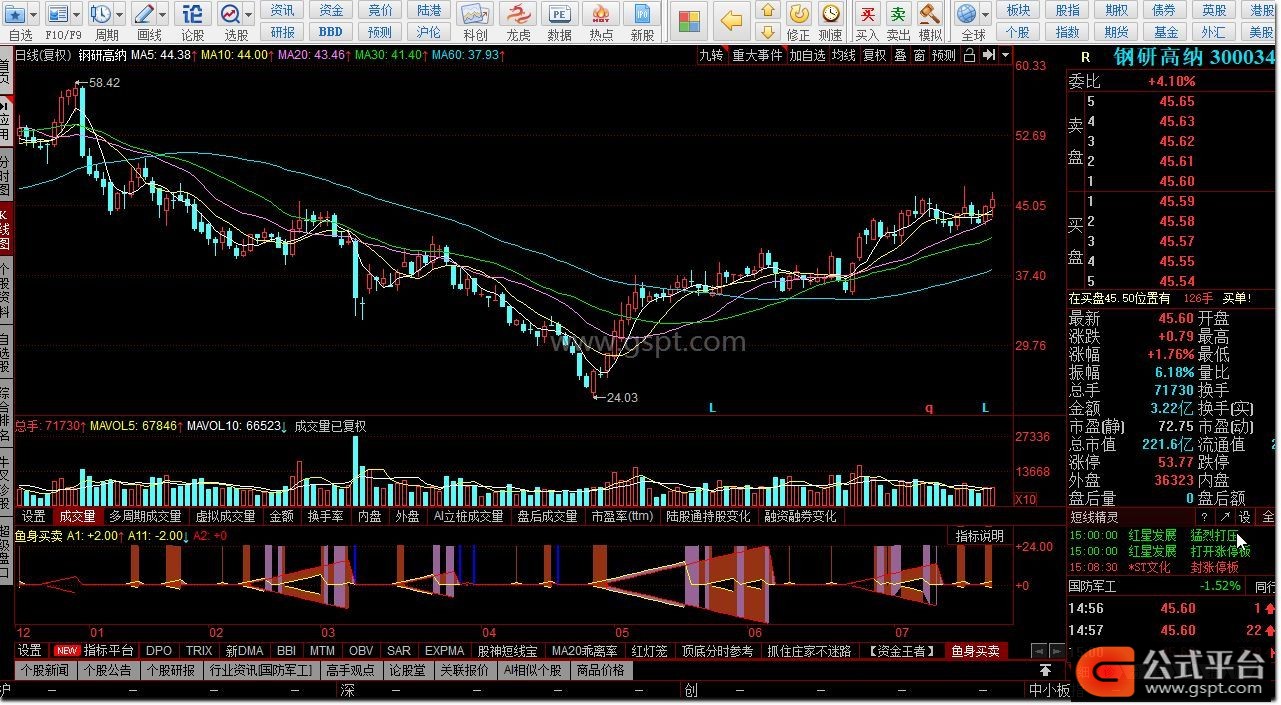Open the 选股 stock screener icon

231,15
